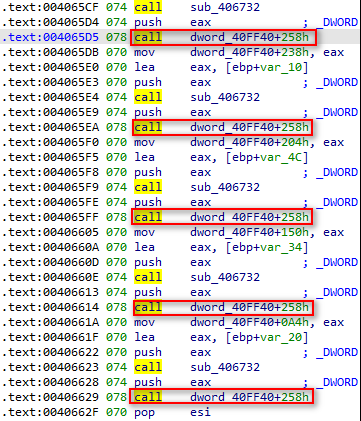The height and width of the screenshot is (421, 361).
Task: Click address .text:00406613
Action: coord(50,292)
